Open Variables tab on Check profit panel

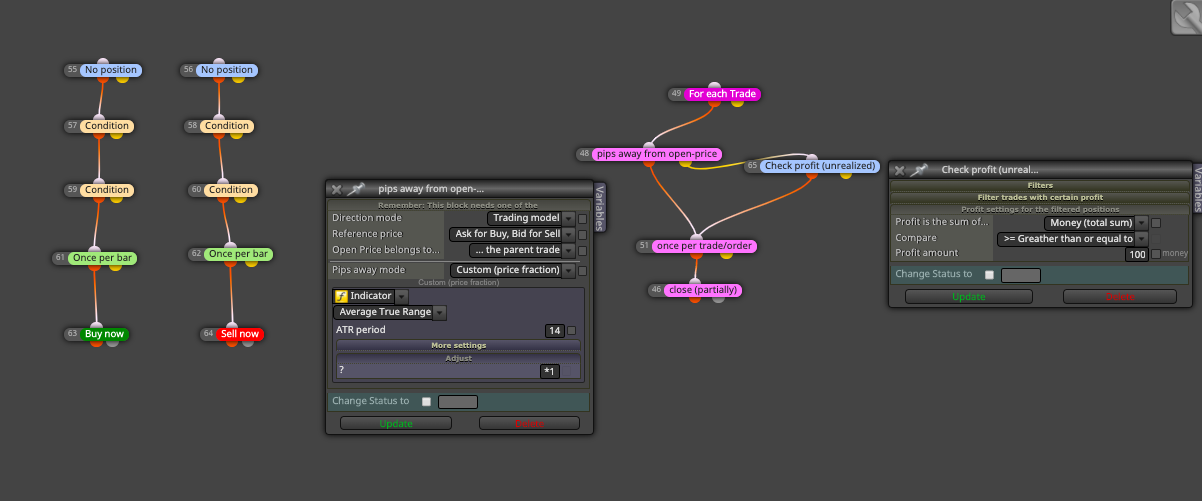tap(1196, 189)
